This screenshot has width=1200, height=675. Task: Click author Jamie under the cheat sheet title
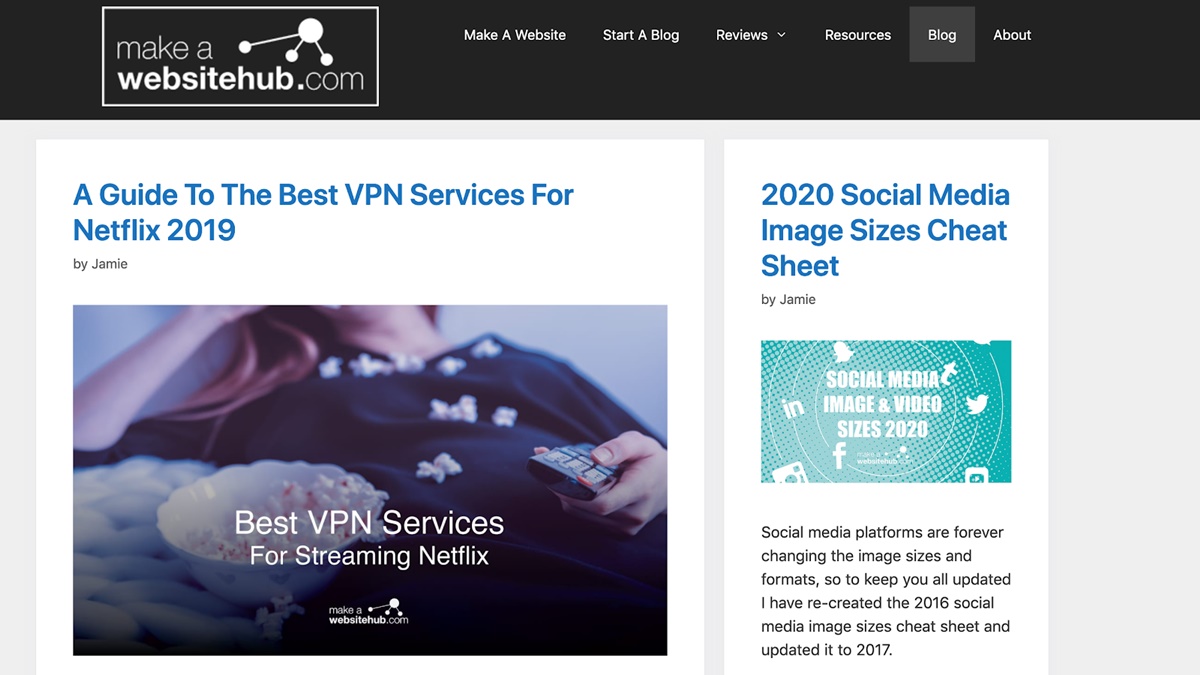click(798, 299)
